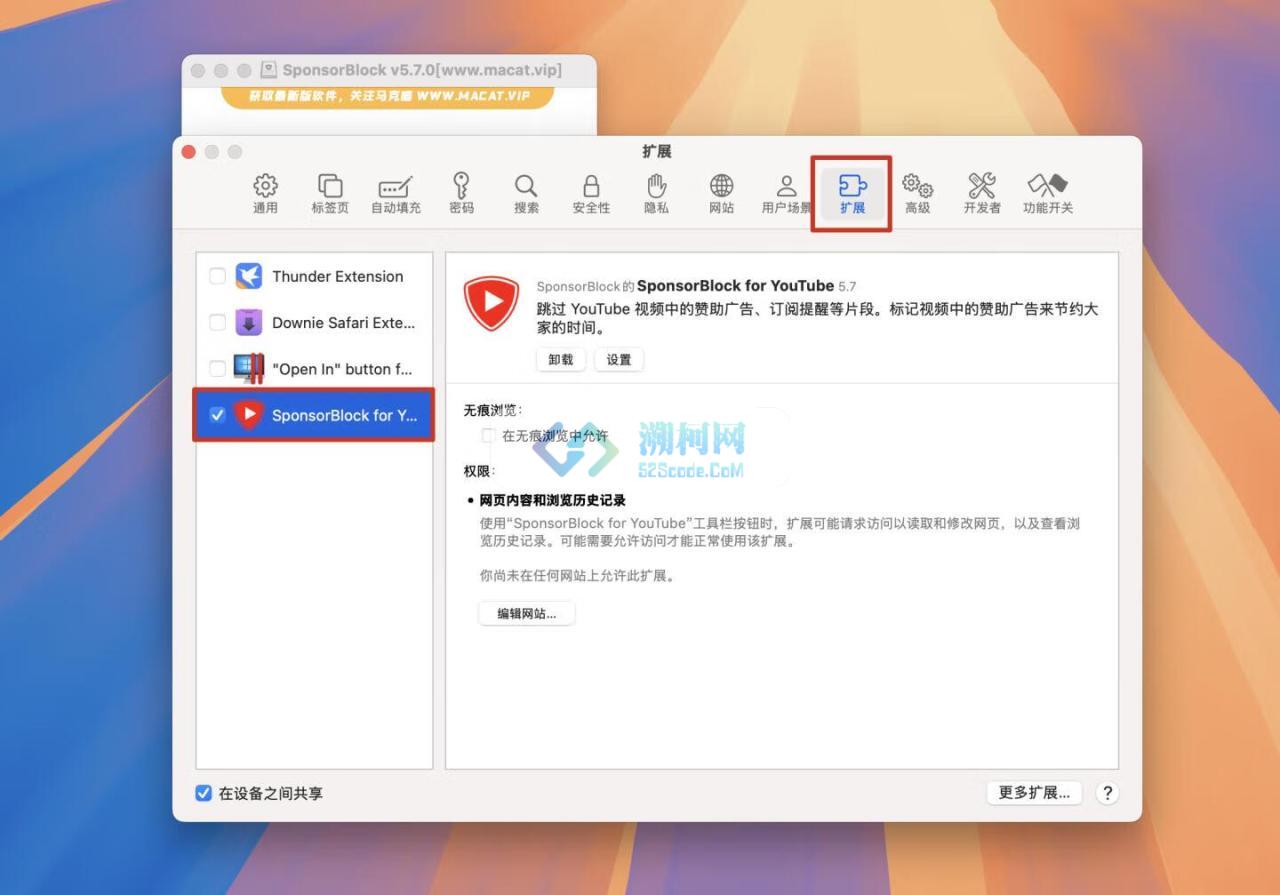Open the Search (搜索) settings tab

point(526,194)
